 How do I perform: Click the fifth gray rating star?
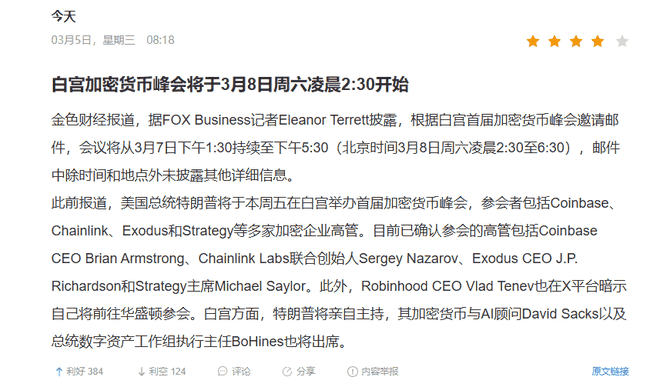[622, 41]
